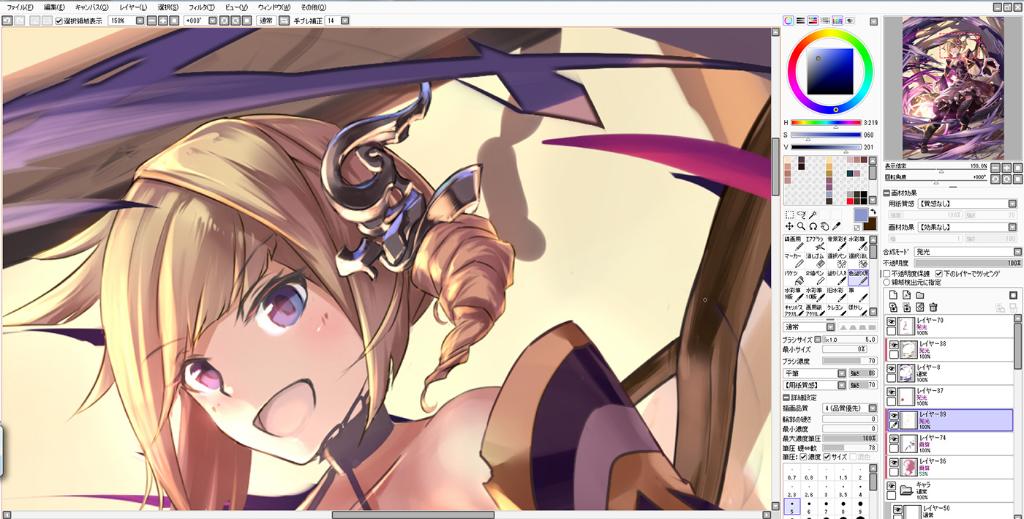Open the ウィンドウ(W) menu
This screenshot has height=519, width=1024.
tap(274, 7)
